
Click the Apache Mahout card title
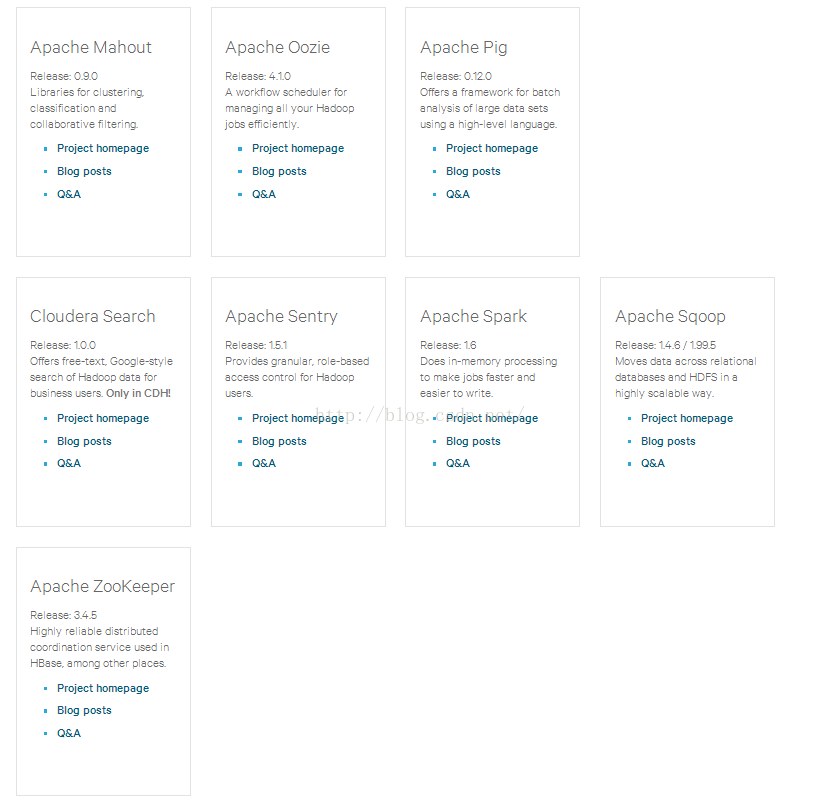point(91,48)
